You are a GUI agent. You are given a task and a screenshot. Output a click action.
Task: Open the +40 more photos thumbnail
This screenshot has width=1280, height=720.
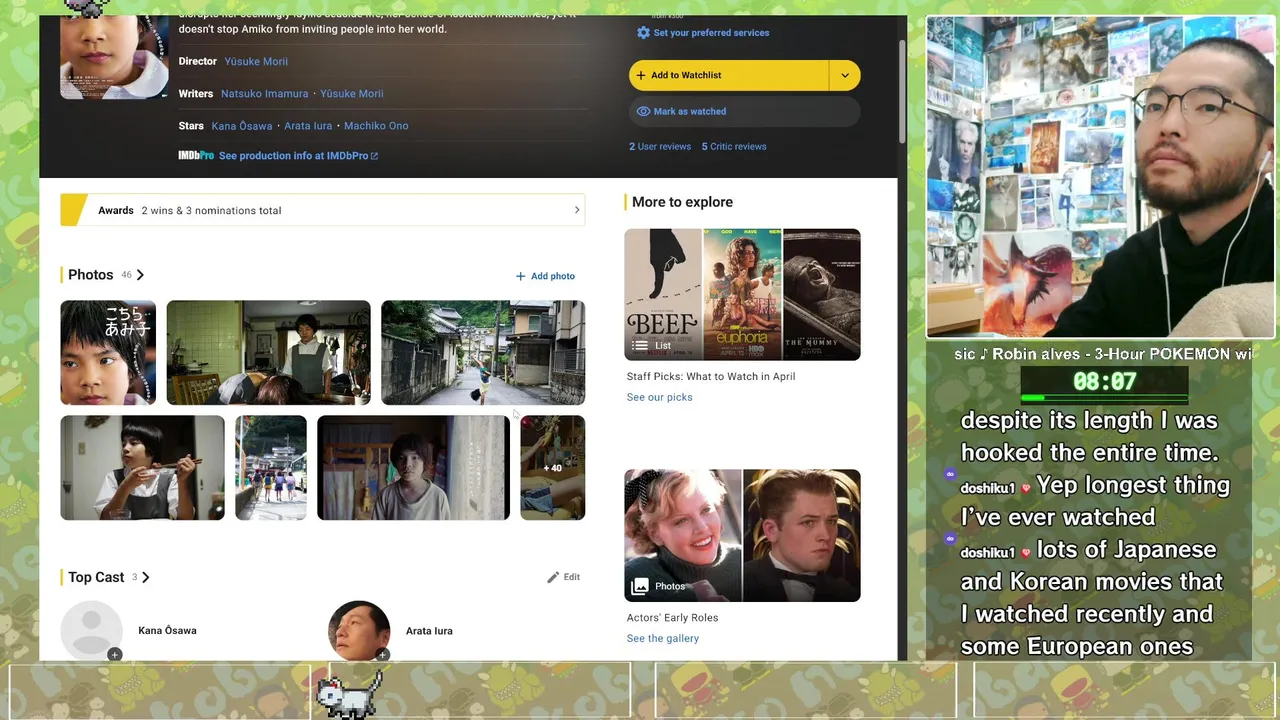point(553,468)
